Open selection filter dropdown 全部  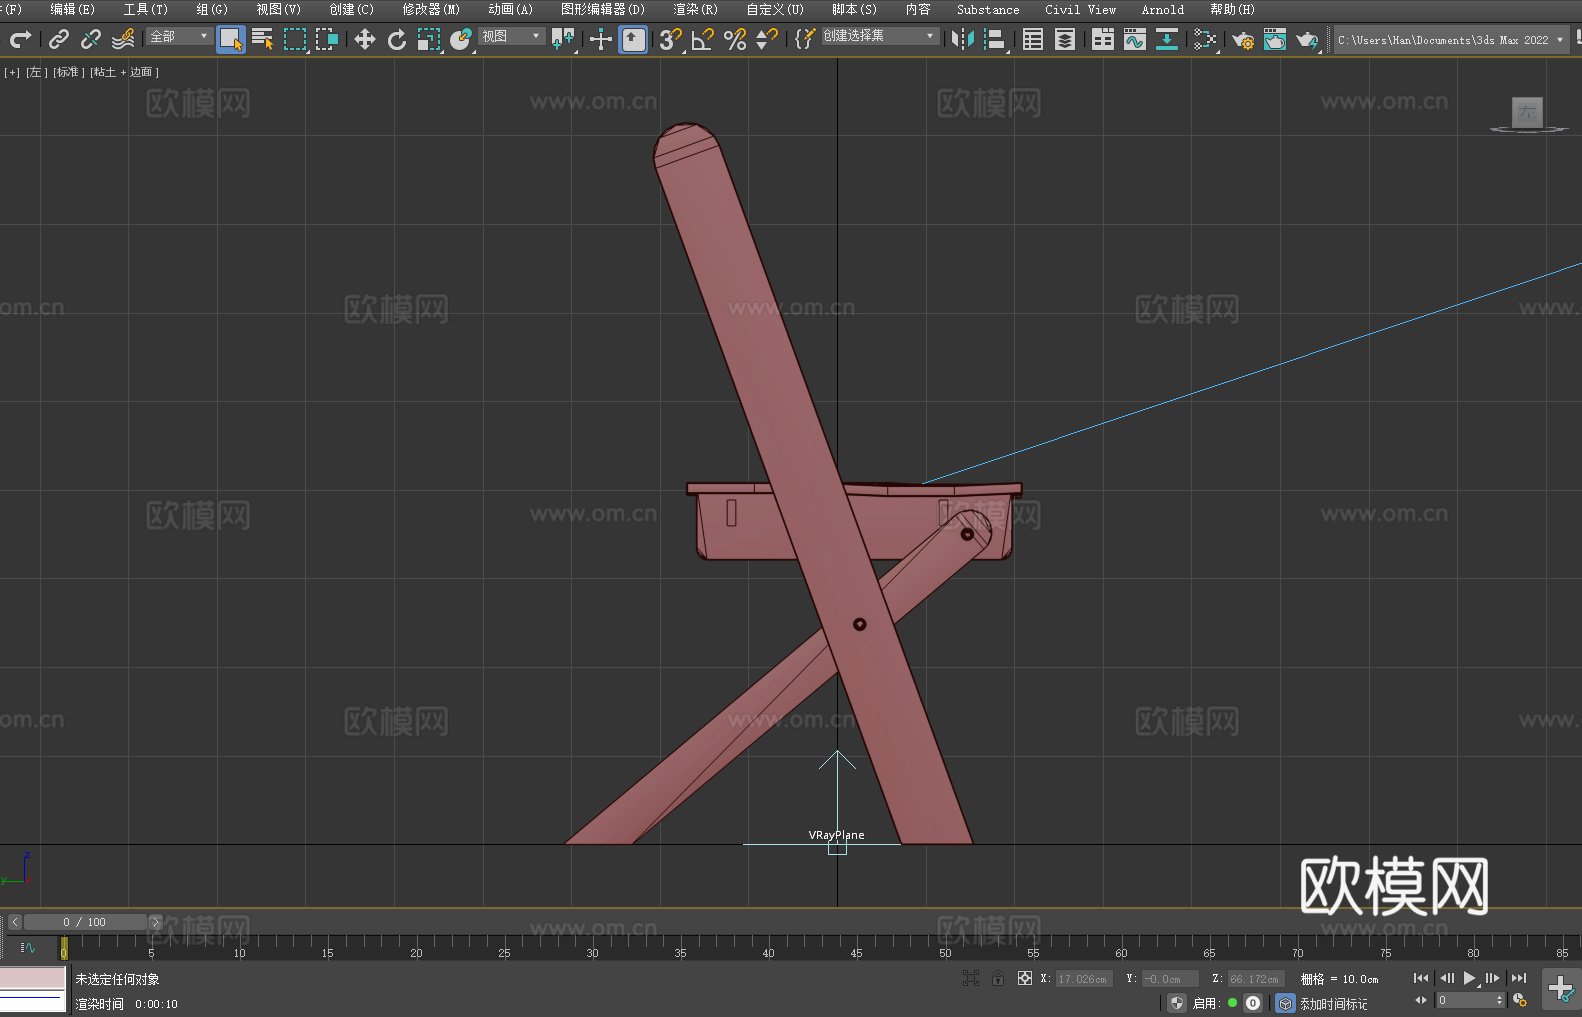(179, 36)
